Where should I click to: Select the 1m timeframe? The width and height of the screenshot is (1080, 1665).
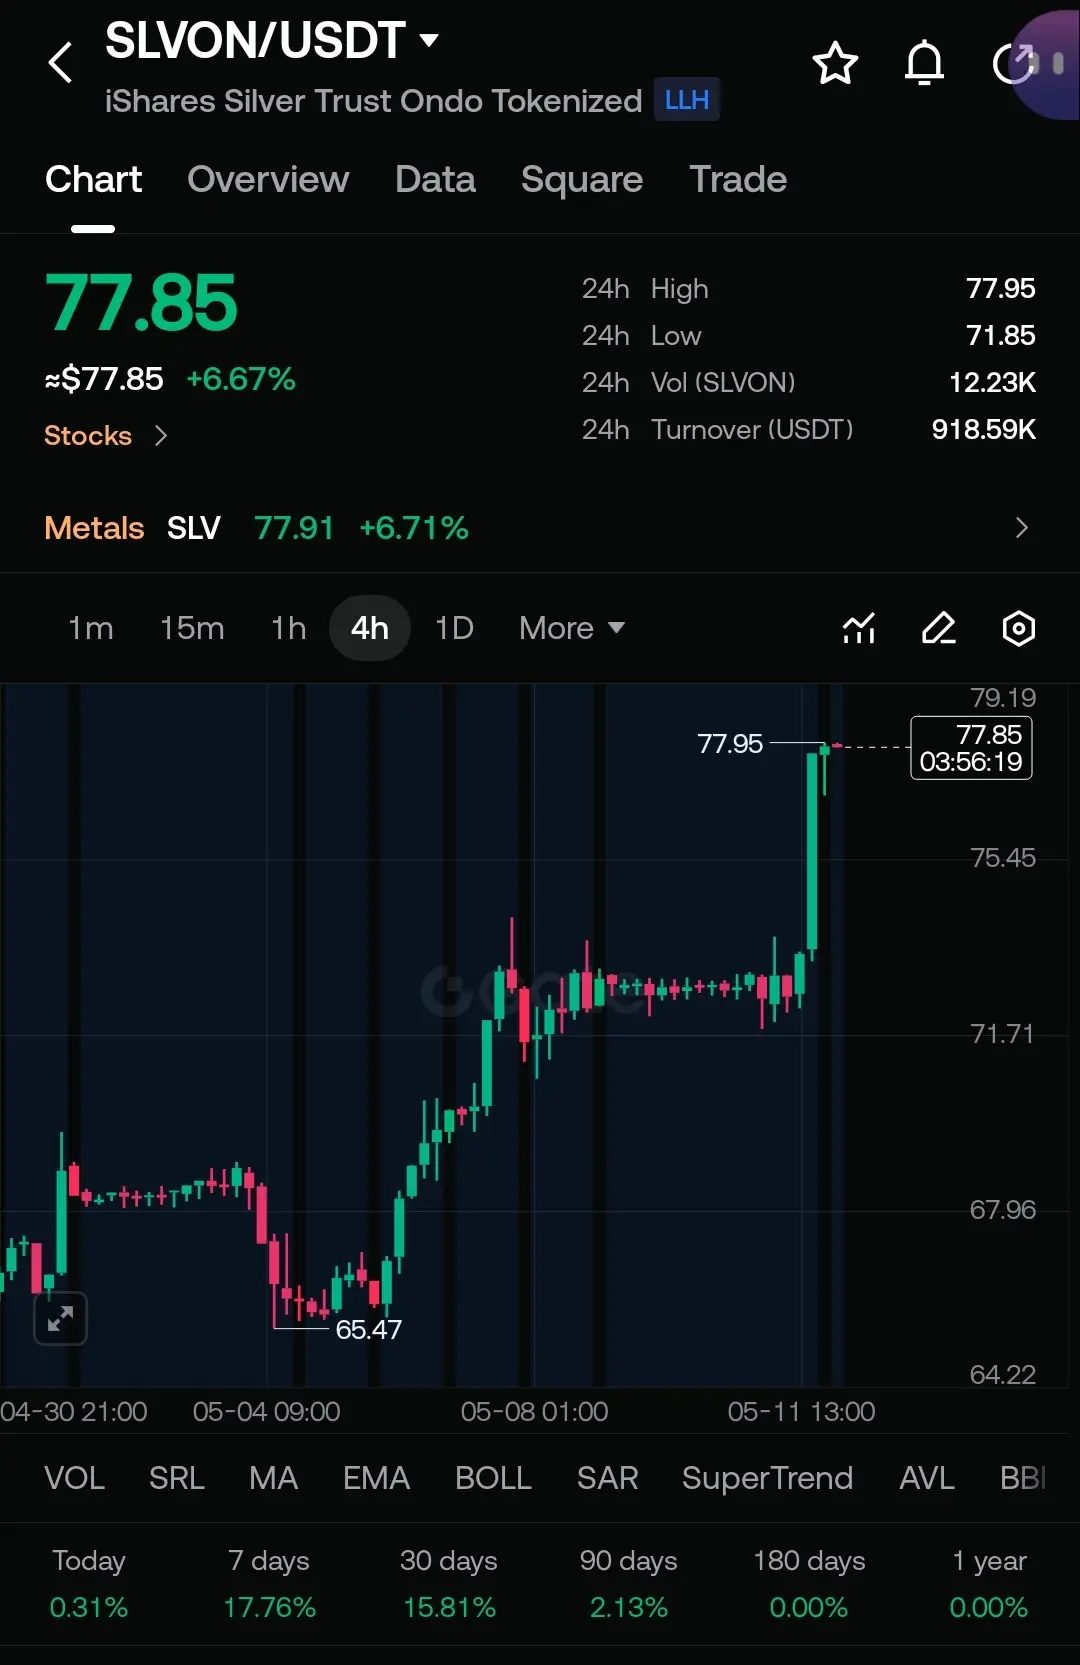pyautogui.click(x=90, y=628)
